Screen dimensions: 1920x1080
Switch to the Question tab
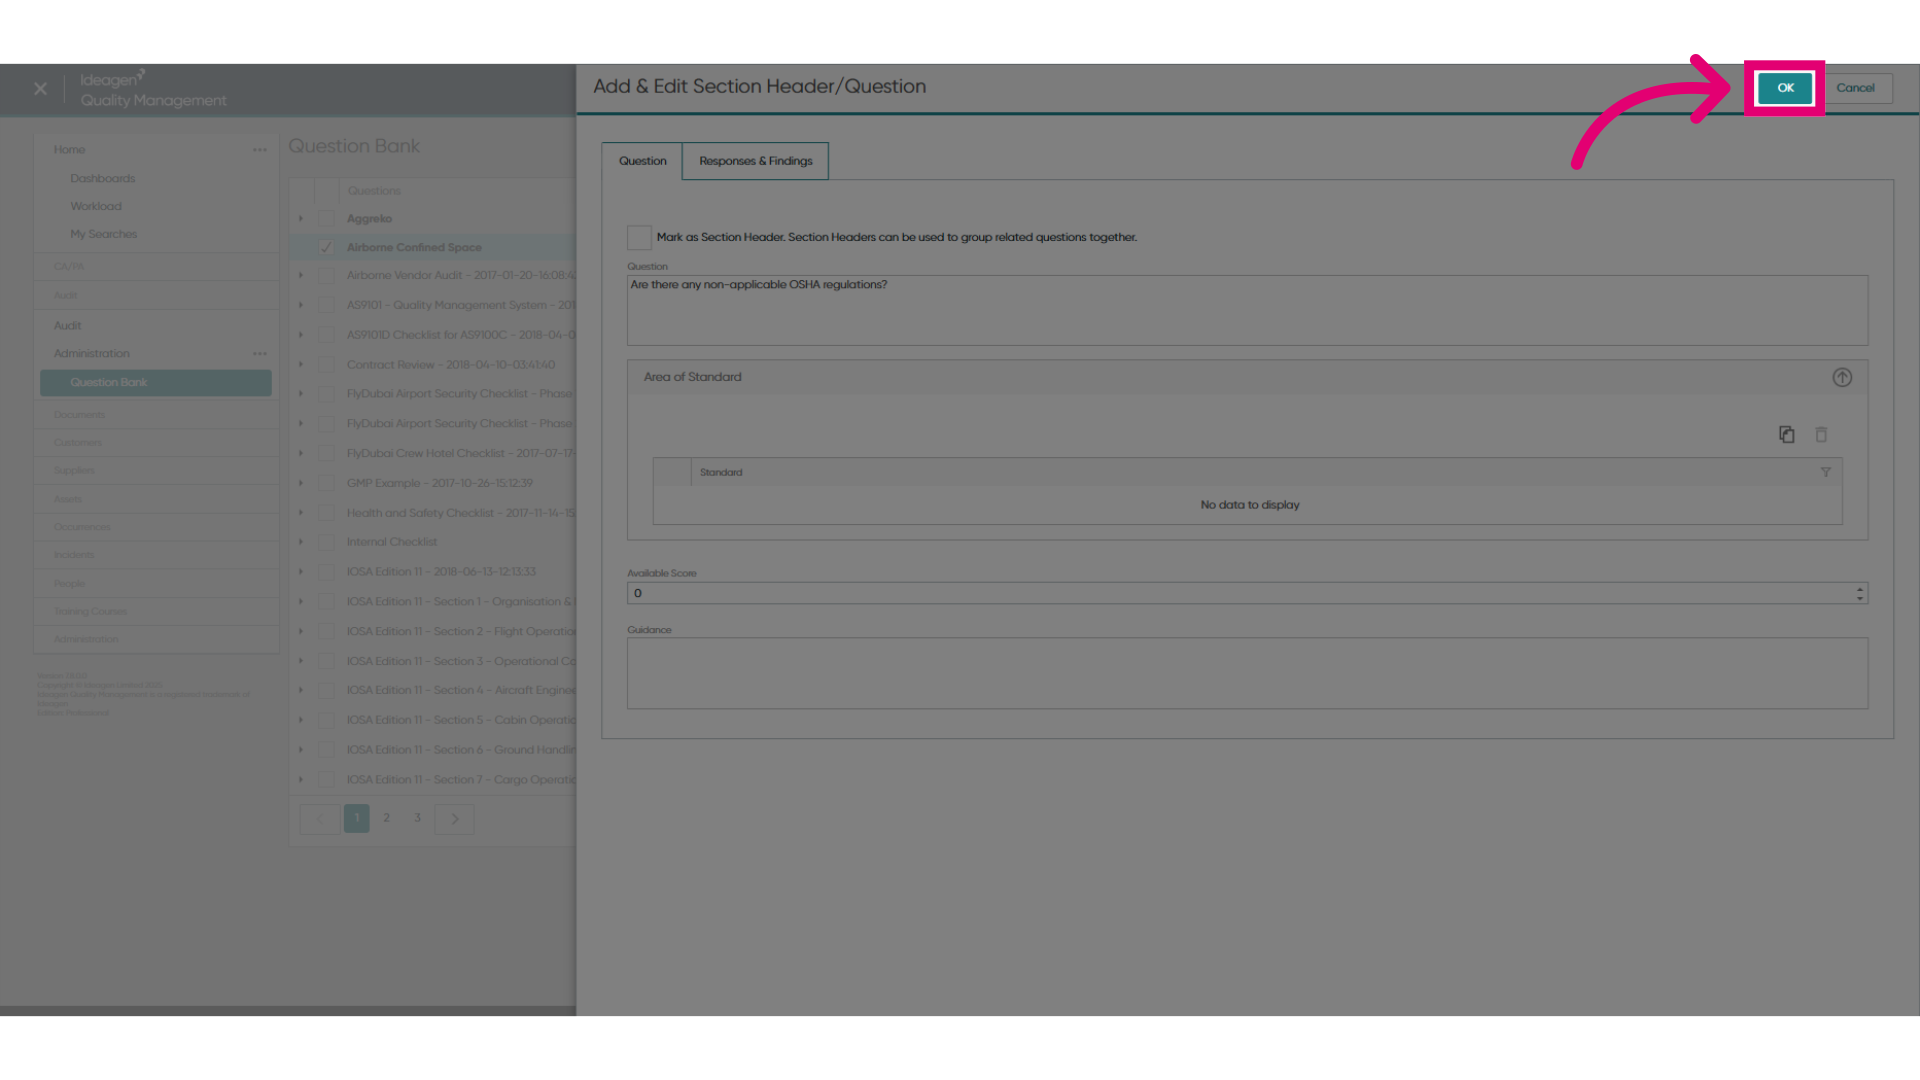click(x=642, y=161)
